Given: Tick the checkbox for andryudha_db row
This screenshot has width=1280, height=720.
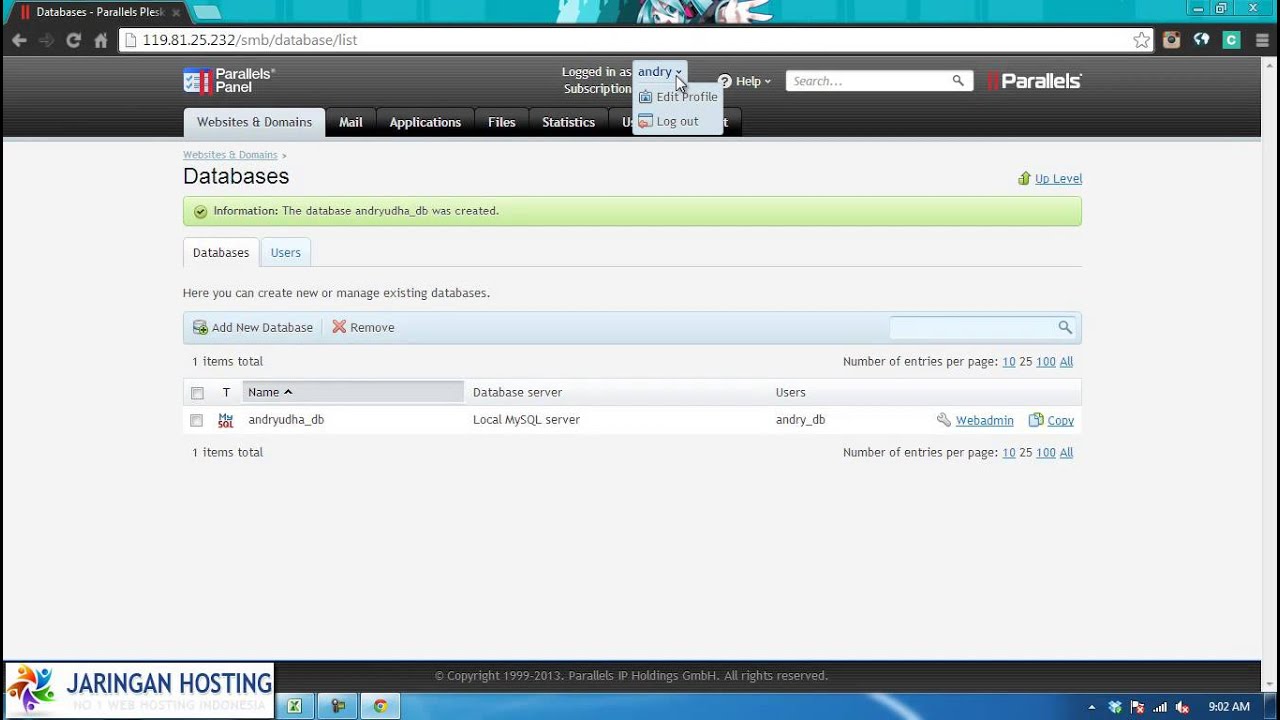Looking at the screenshot, I should pyautogui.click(x=197, y=421).
